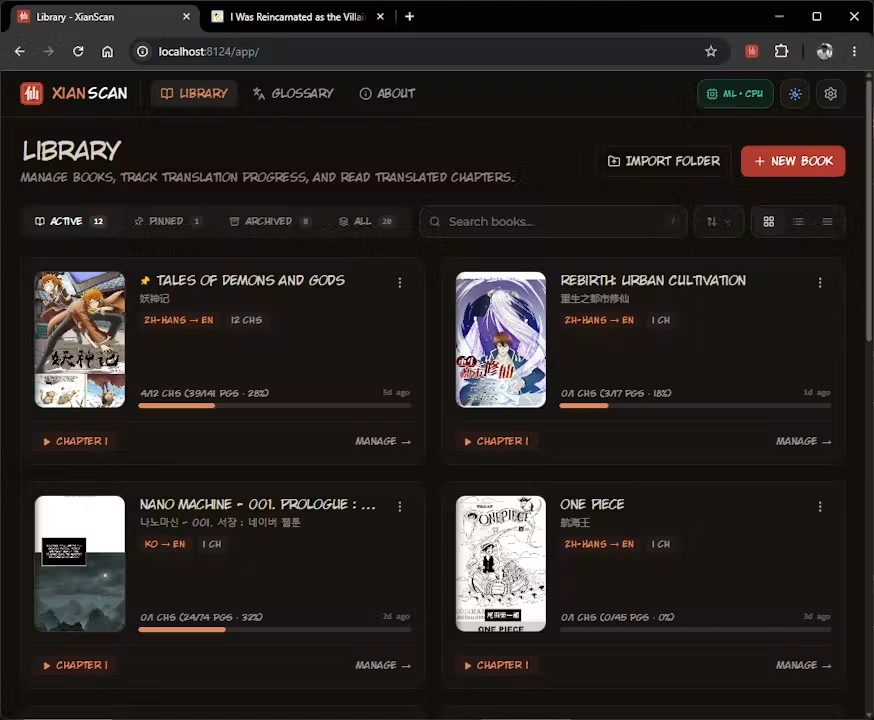Screen dimensions: 874x720
Task: Open Rebirth: Urban Cultivation cover thumbnail
Action: click(x=501, y=339)
